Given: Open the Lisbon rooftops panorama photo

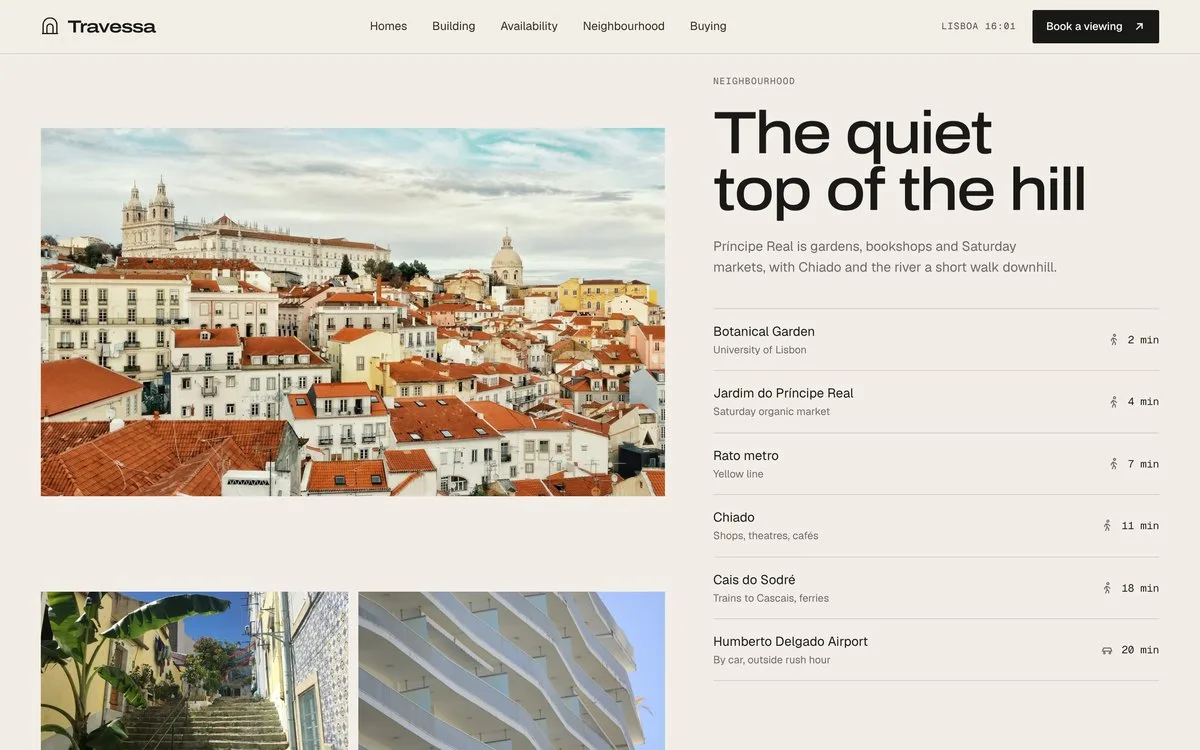Looking at the screenshot, I should coord(353,312).
